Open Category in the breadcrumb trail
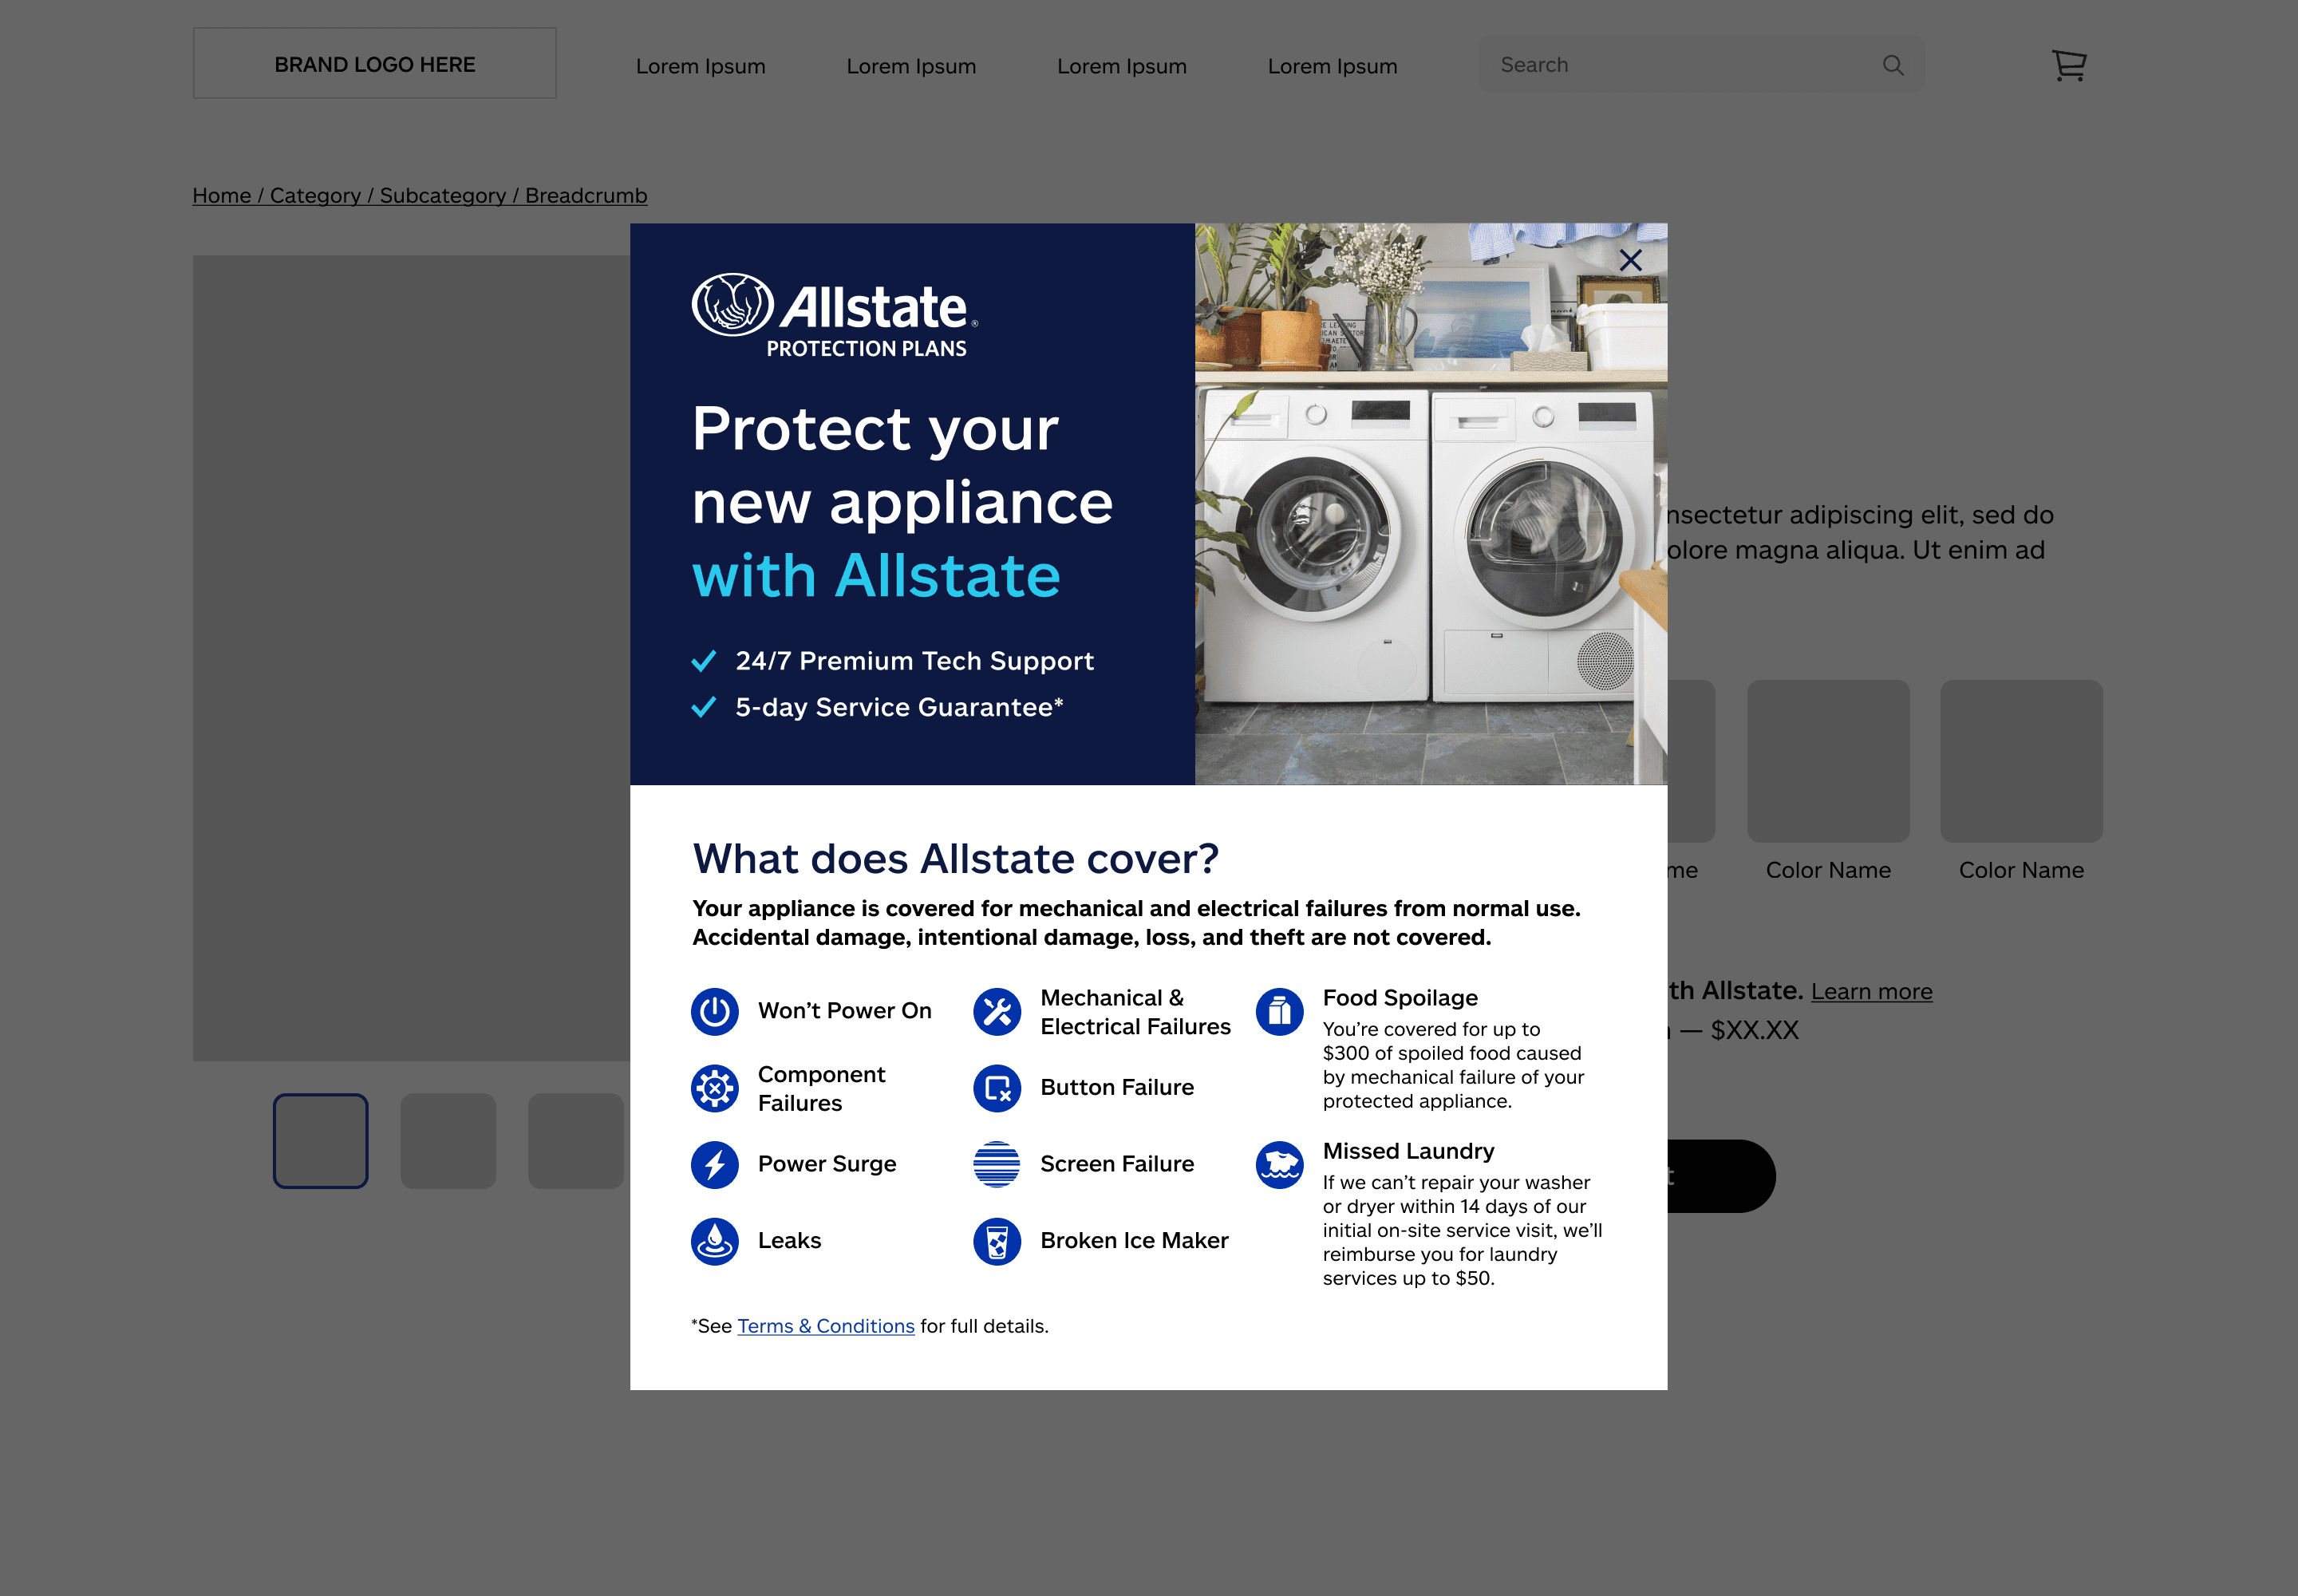Viewport: 2298px width, 1596px height. [x=315, y=195]
